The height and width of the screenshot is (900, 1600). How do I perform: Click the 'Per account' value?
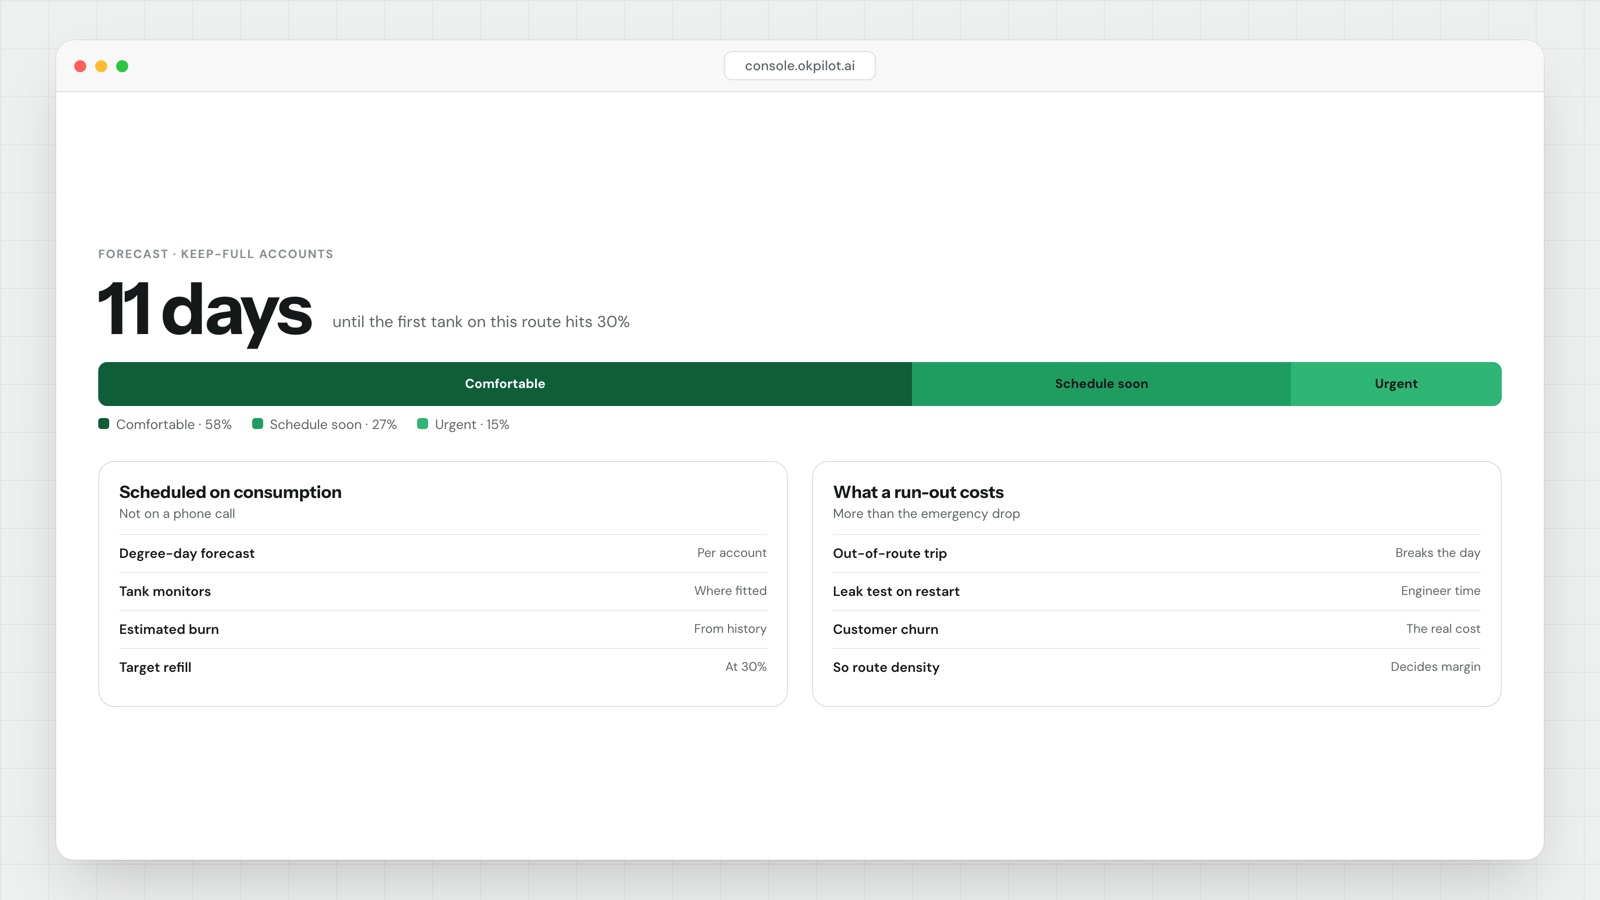click(x=732, y=553)
